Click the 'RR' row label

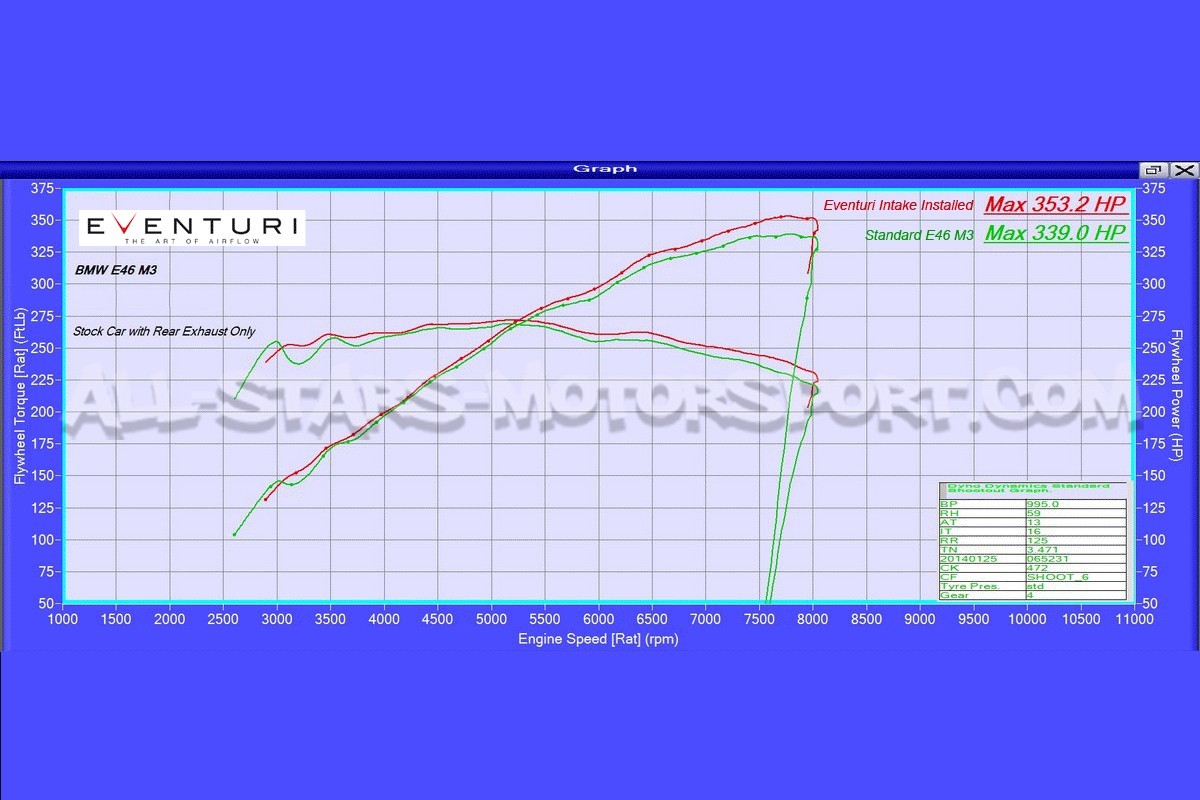pyautogui.click(x=982, y=541)
